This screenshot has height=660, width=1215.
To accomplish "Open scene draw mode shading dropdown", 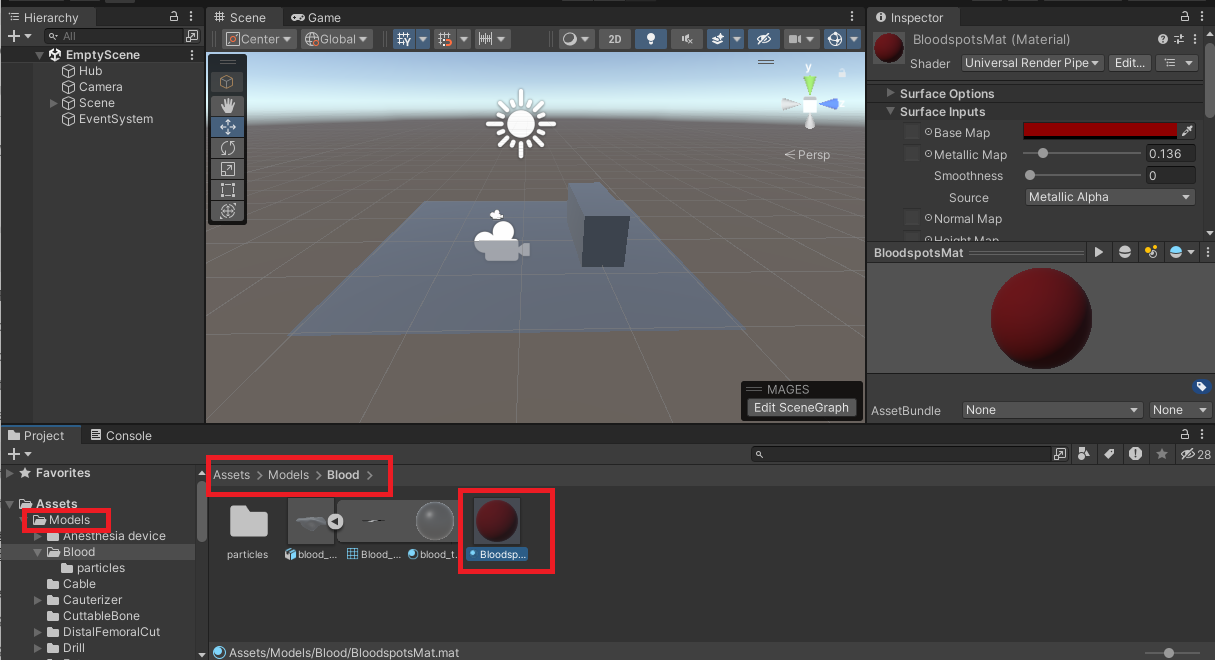I will click(575, 39).
